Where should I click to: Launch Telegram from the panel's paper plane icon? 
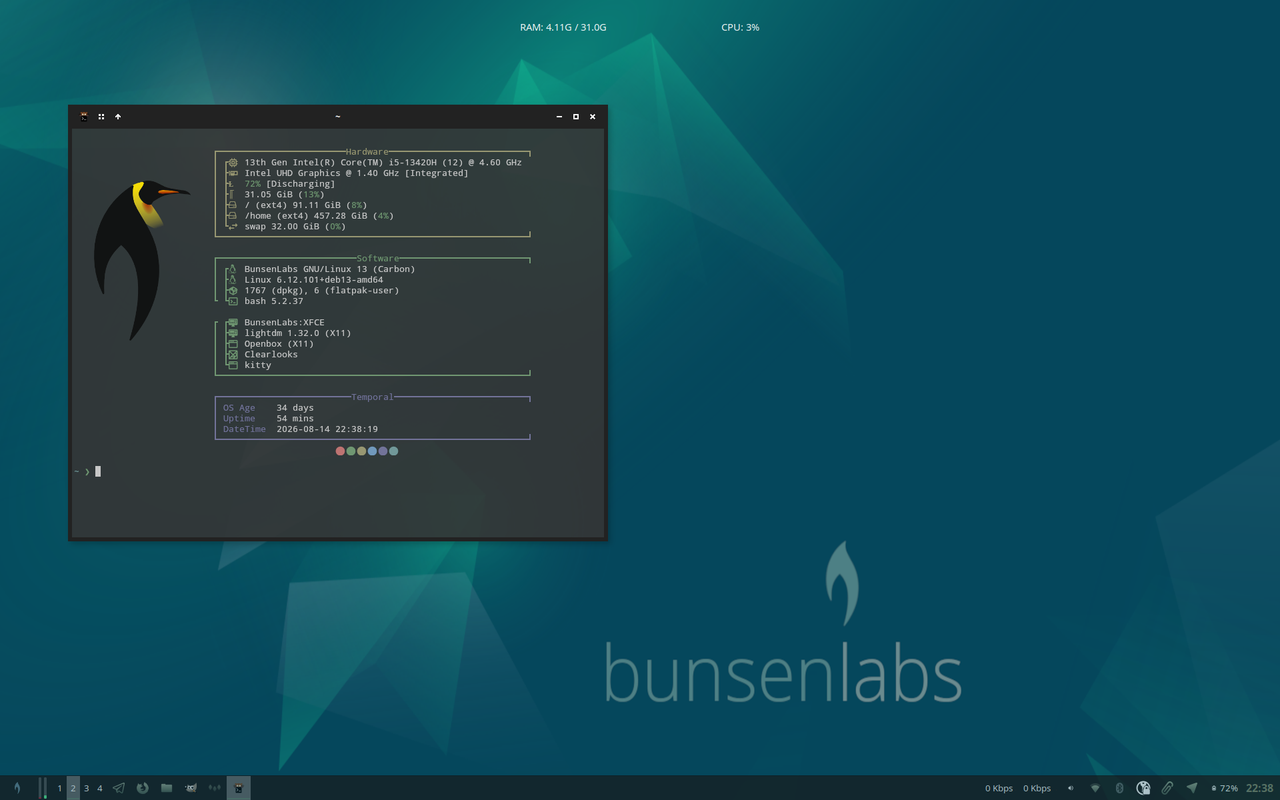[x=119, y=788]
